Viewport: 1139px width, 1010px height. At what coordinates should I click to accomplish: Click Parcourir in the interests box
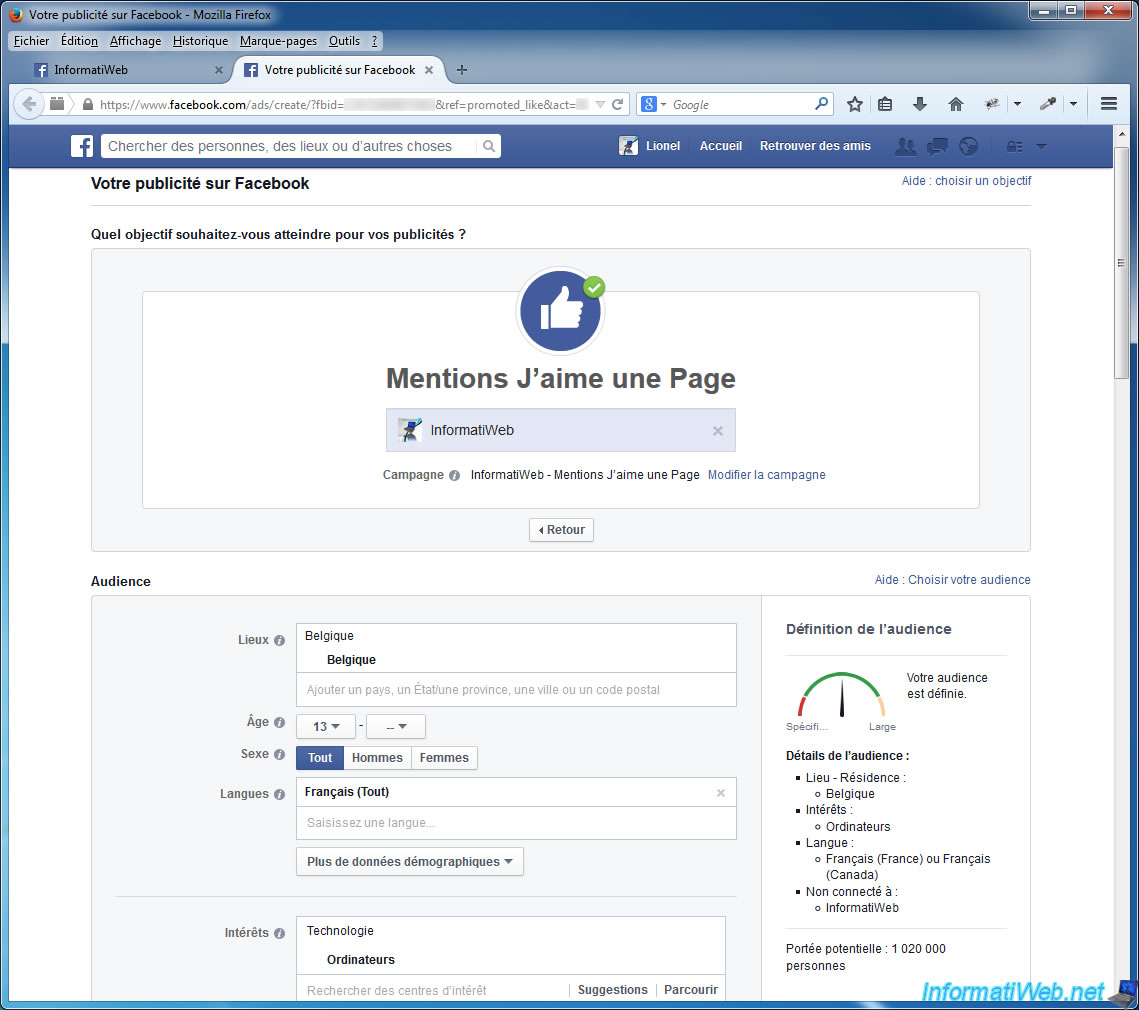pyautogui.click(x=691, y=990)
